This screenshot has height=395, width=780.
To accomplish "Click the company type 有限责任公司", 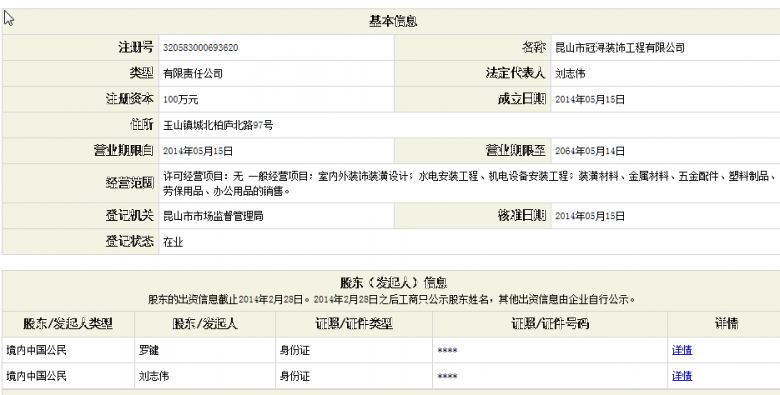I will (193, 74).
